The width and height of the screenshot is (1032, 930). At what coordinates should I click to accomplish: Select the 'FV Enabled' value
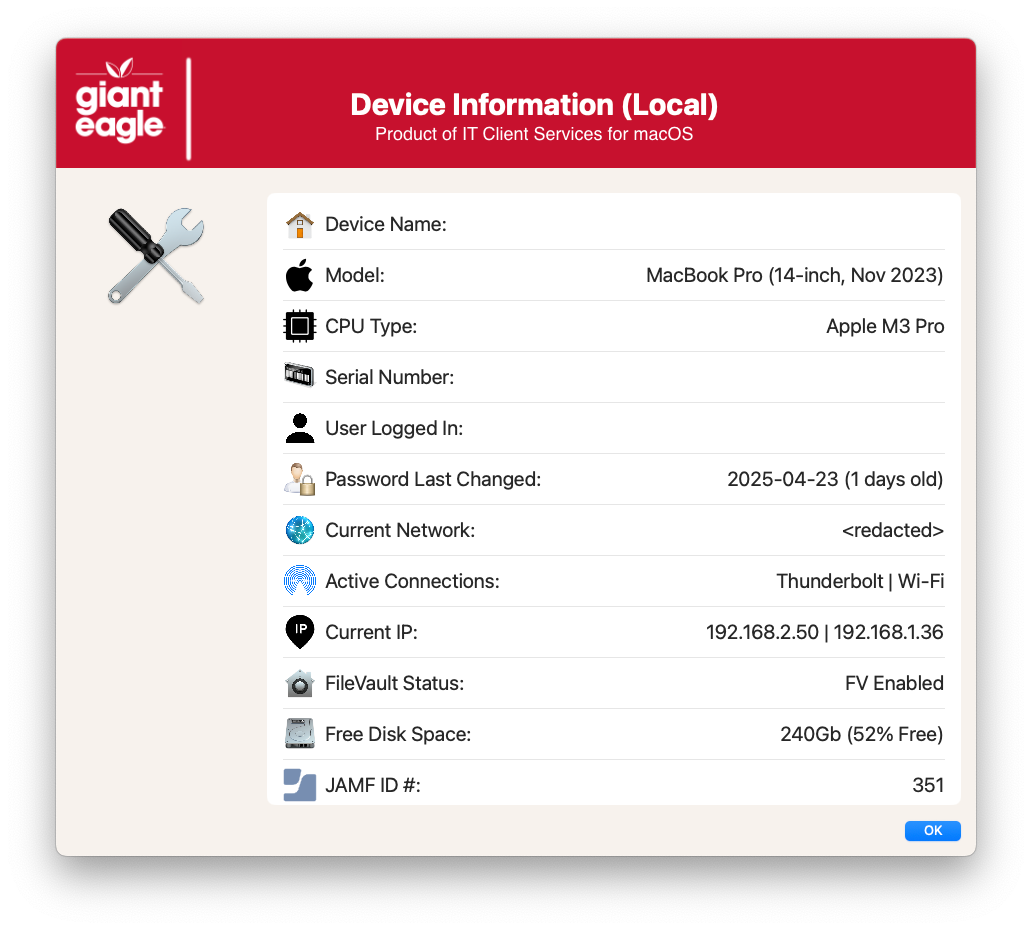coord(894,683)
